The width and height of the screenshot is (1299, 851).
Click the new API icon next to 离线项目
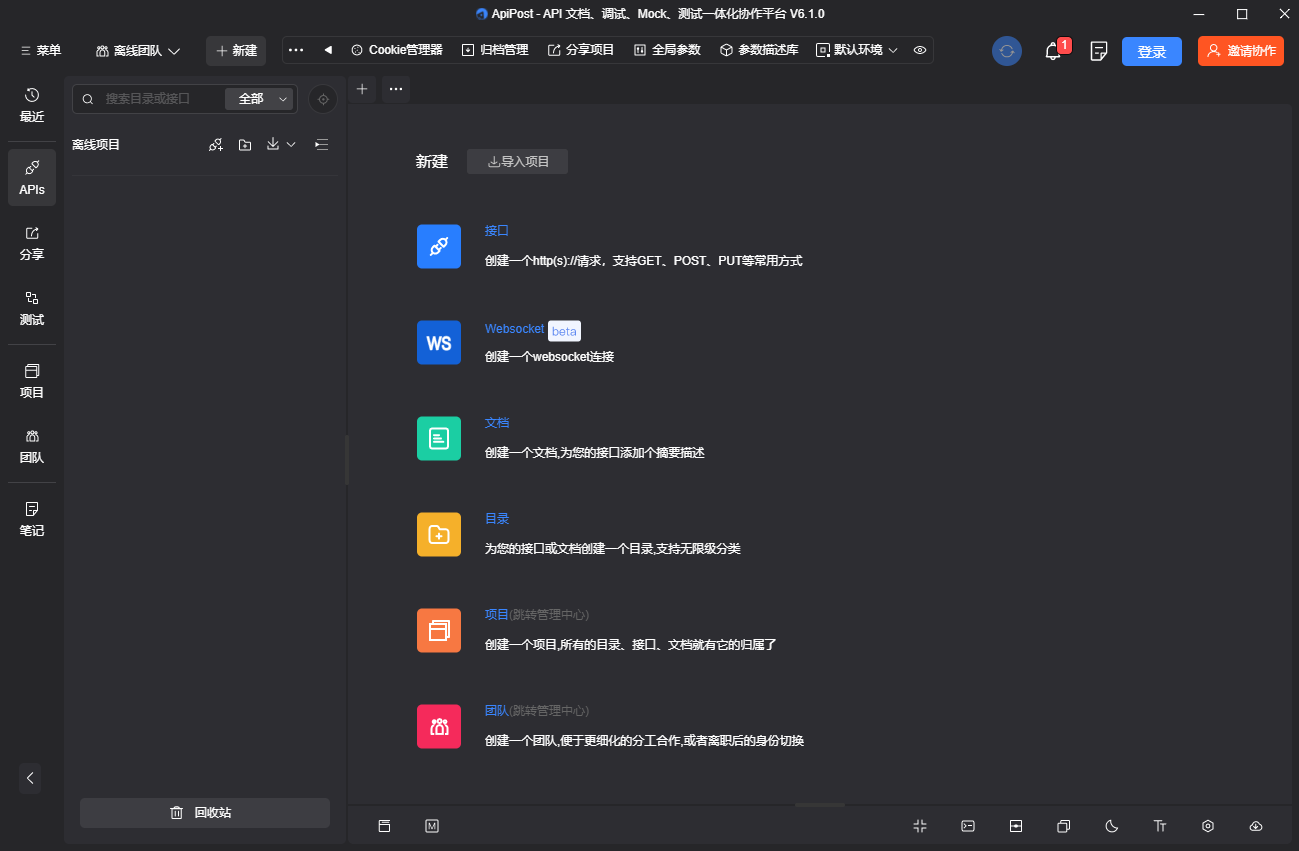pos(215,144)
